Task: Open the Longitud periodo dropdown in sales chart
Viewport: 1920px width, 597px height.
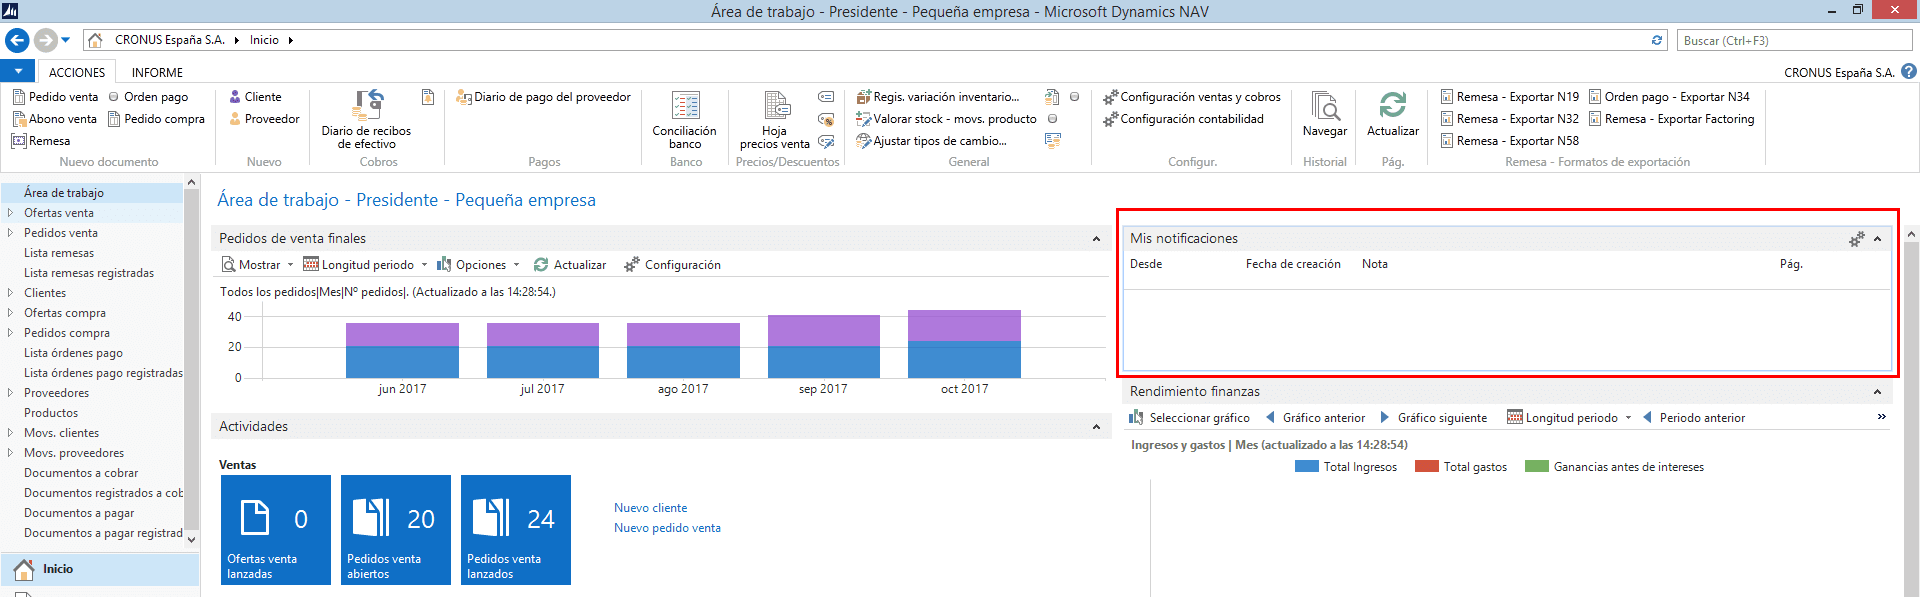Action: 367,265
